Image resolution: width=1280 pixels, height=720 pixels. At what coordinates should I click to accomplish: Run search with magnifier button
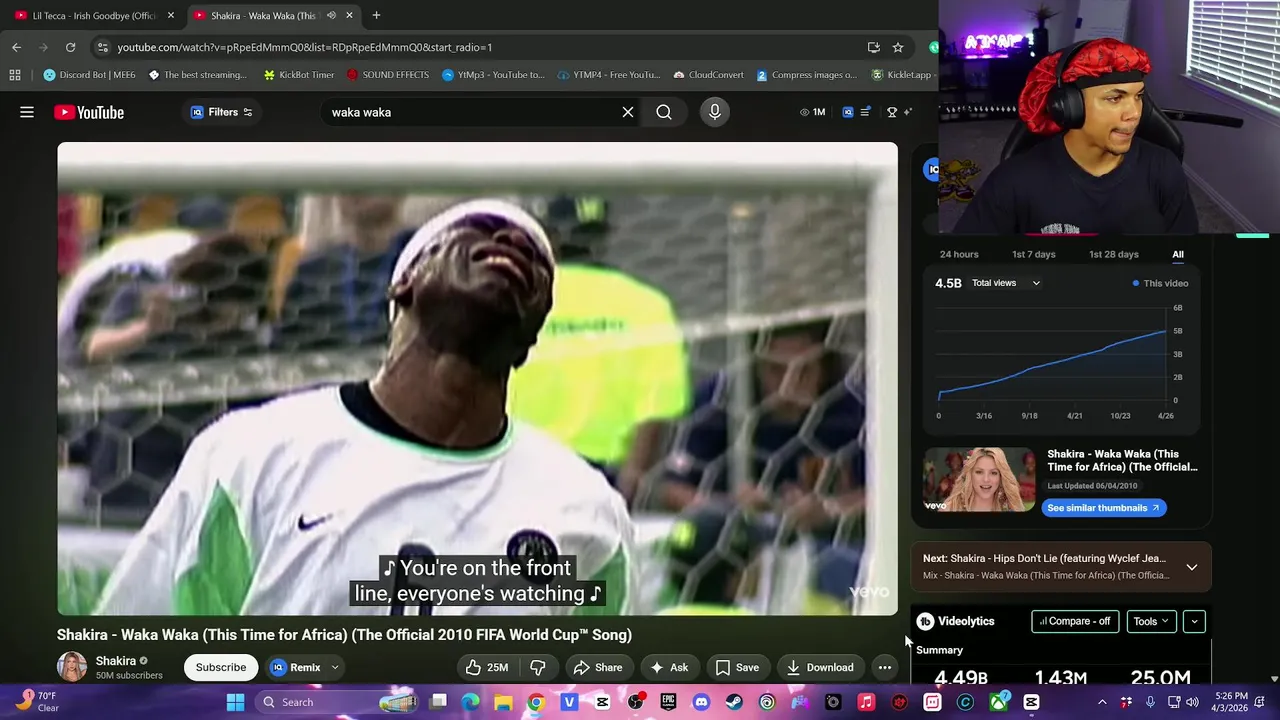(664, 112)
